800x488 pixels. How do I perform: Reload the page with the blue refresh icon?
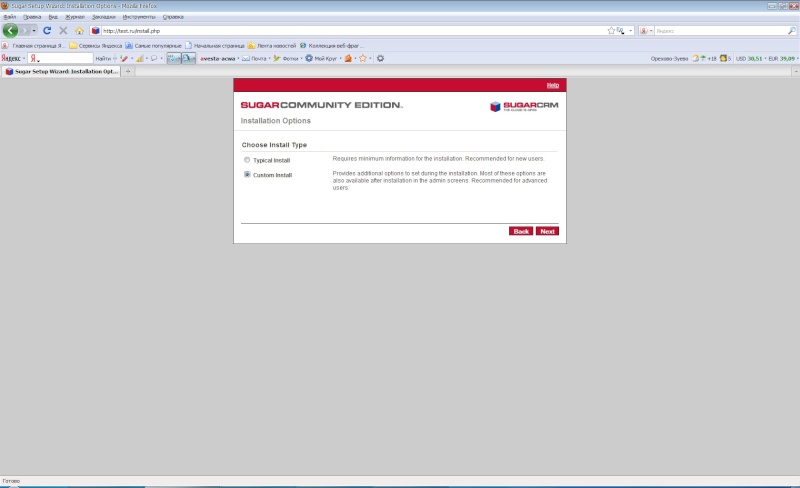tap(47, 31)
